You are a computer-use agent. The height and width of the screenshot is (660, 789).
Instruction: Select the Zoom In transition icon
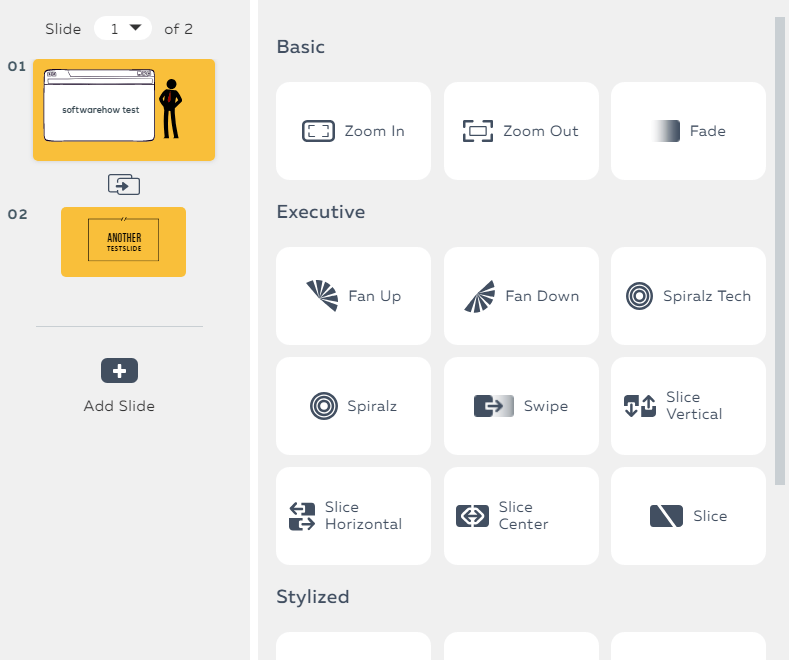pyautogui.click(x=318, y=131)
